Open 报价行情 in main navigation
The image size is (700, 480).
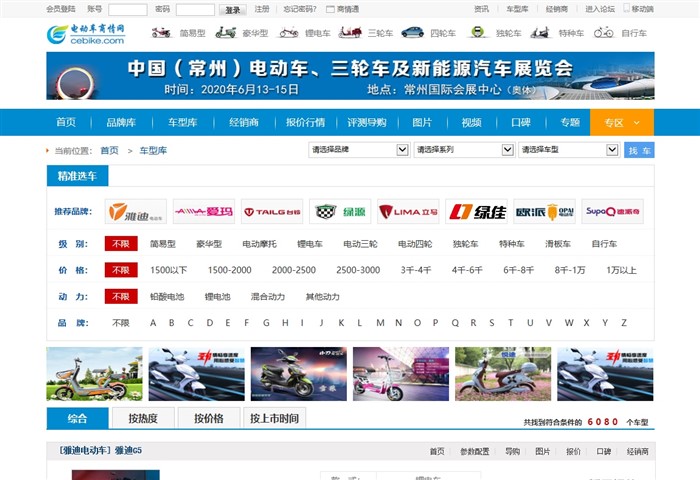pos(305,122)
